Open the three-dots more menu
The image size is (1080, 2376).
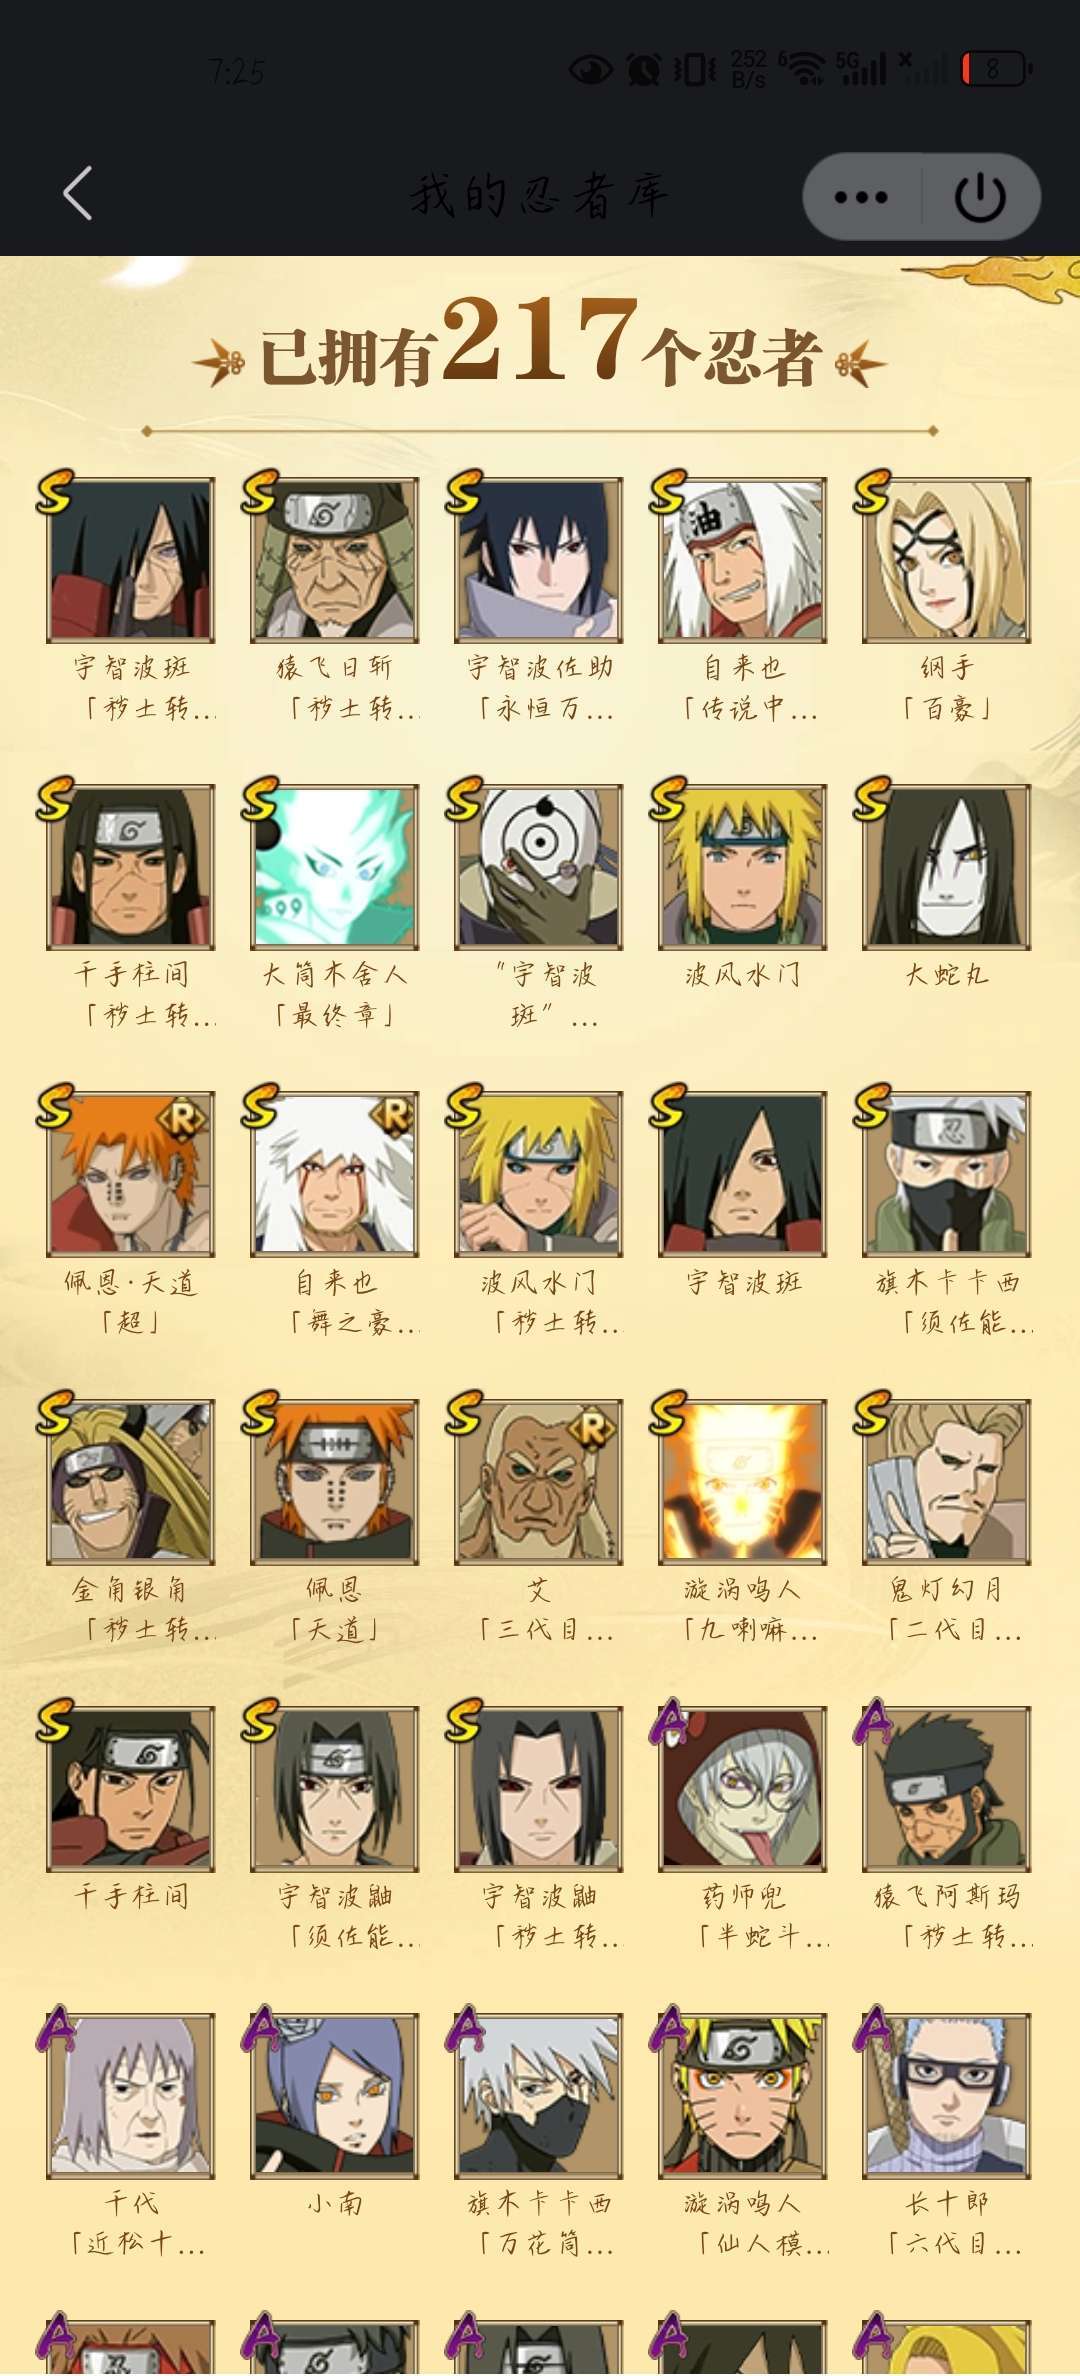point(861,197)
